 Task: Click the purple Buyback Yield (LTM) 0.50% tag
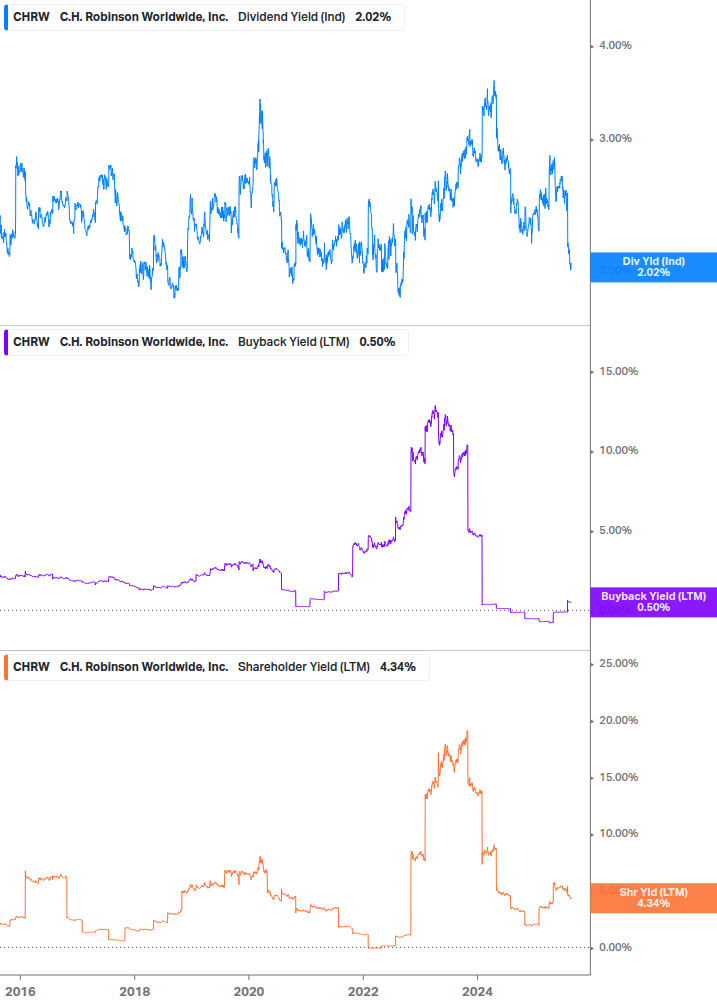tap(654, 602)
